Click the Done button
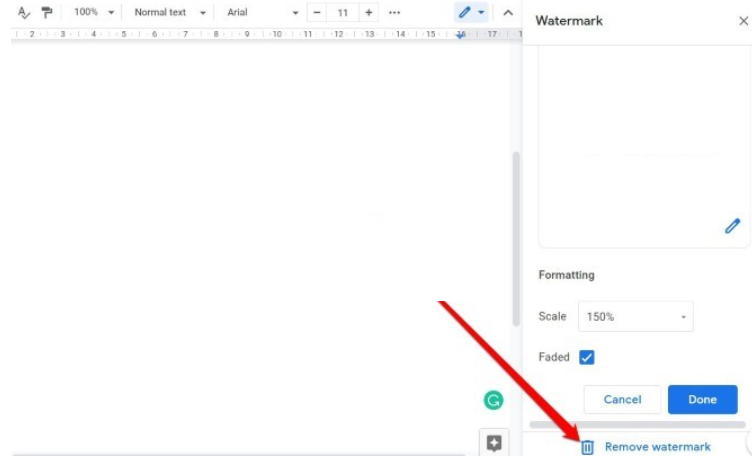This screenshot has height=456, width=752. pos(703,399)
